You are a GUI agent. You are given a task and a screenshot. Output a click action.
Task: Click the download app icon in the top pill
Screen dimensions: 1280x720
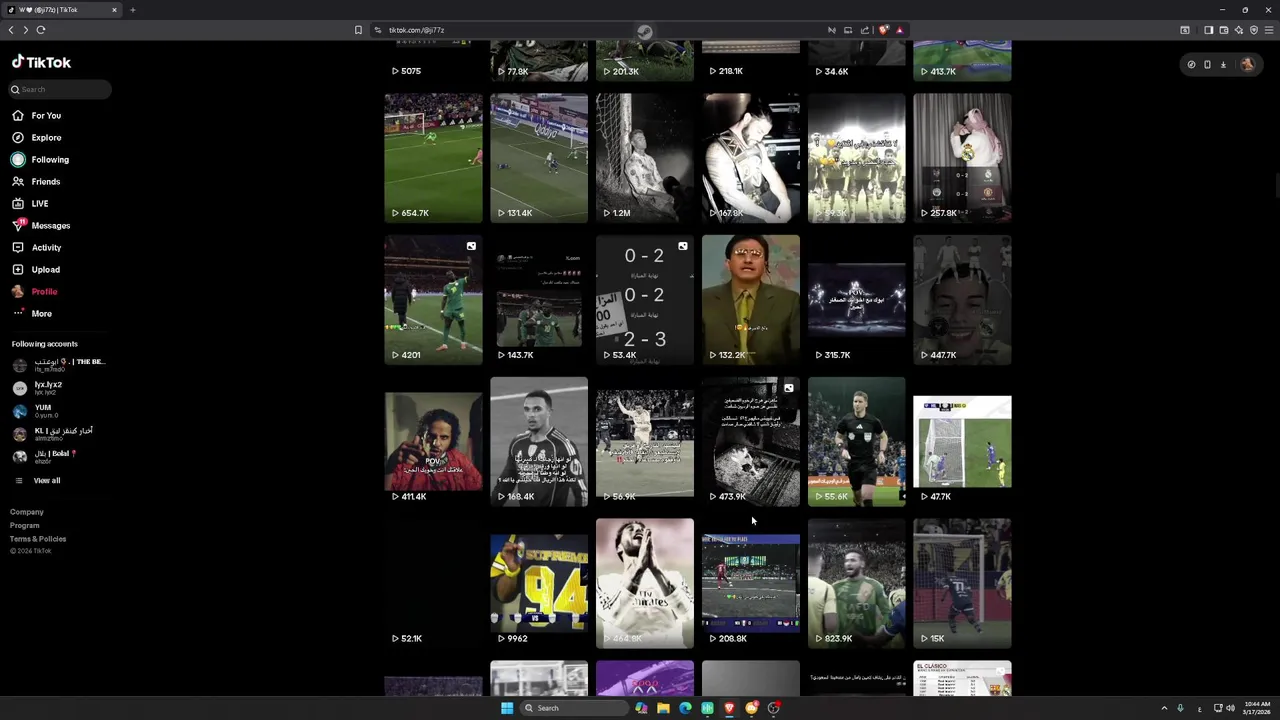click(1223, 64)
